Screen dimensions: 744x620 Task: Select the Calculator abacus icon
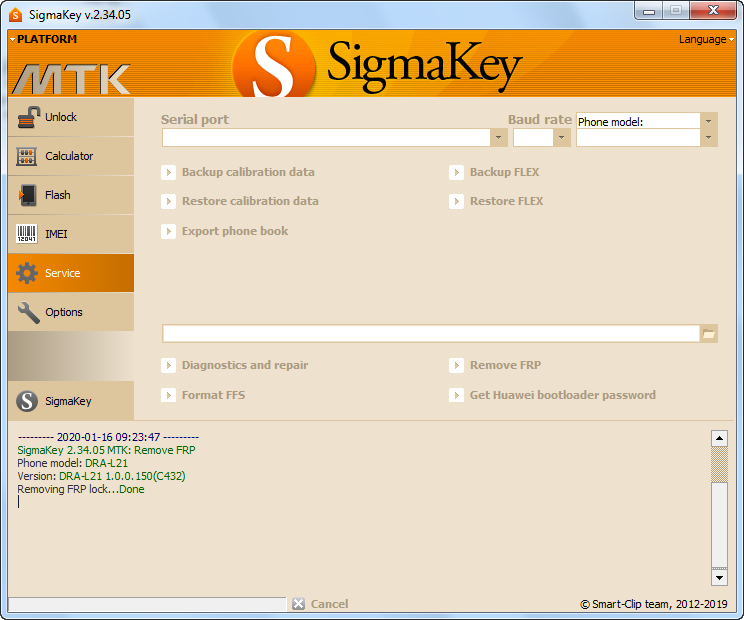pyautogui.click(x=27, y=156)
